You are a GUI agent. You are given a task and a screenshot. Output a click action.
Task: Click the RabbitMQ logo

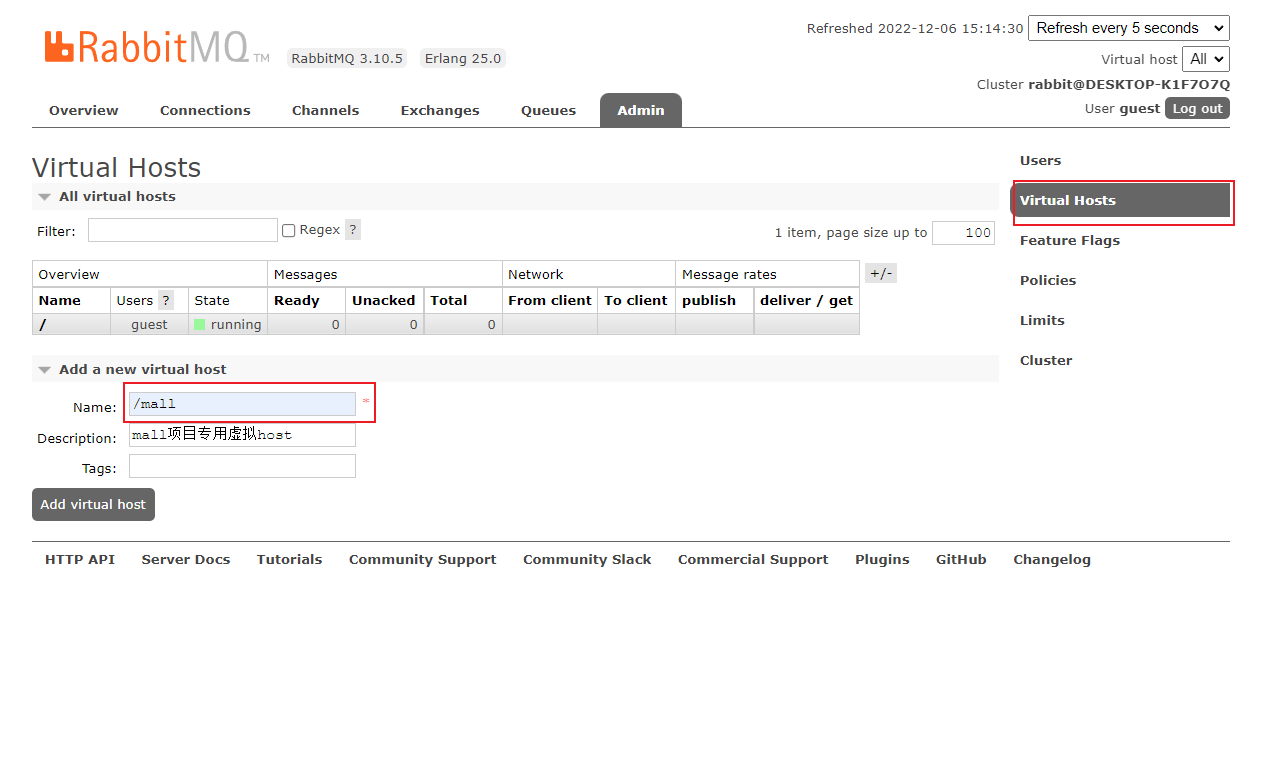(157, 47)
